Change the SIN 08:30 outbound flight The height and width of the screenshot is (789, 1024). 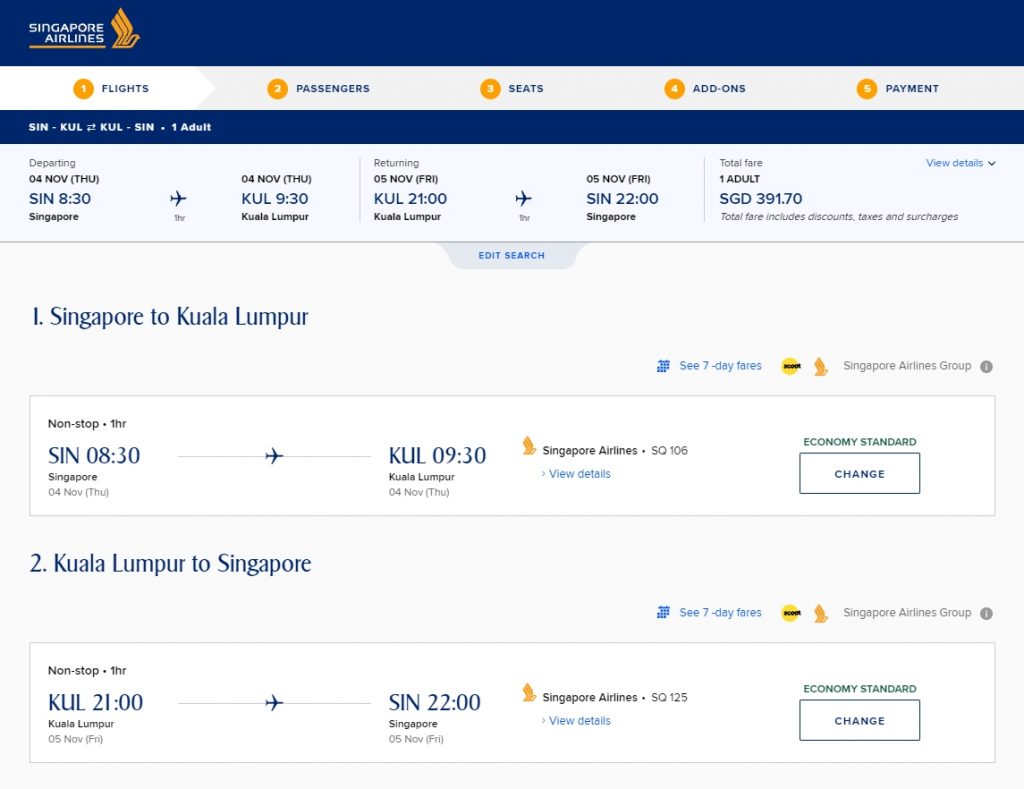coord(859,474)
